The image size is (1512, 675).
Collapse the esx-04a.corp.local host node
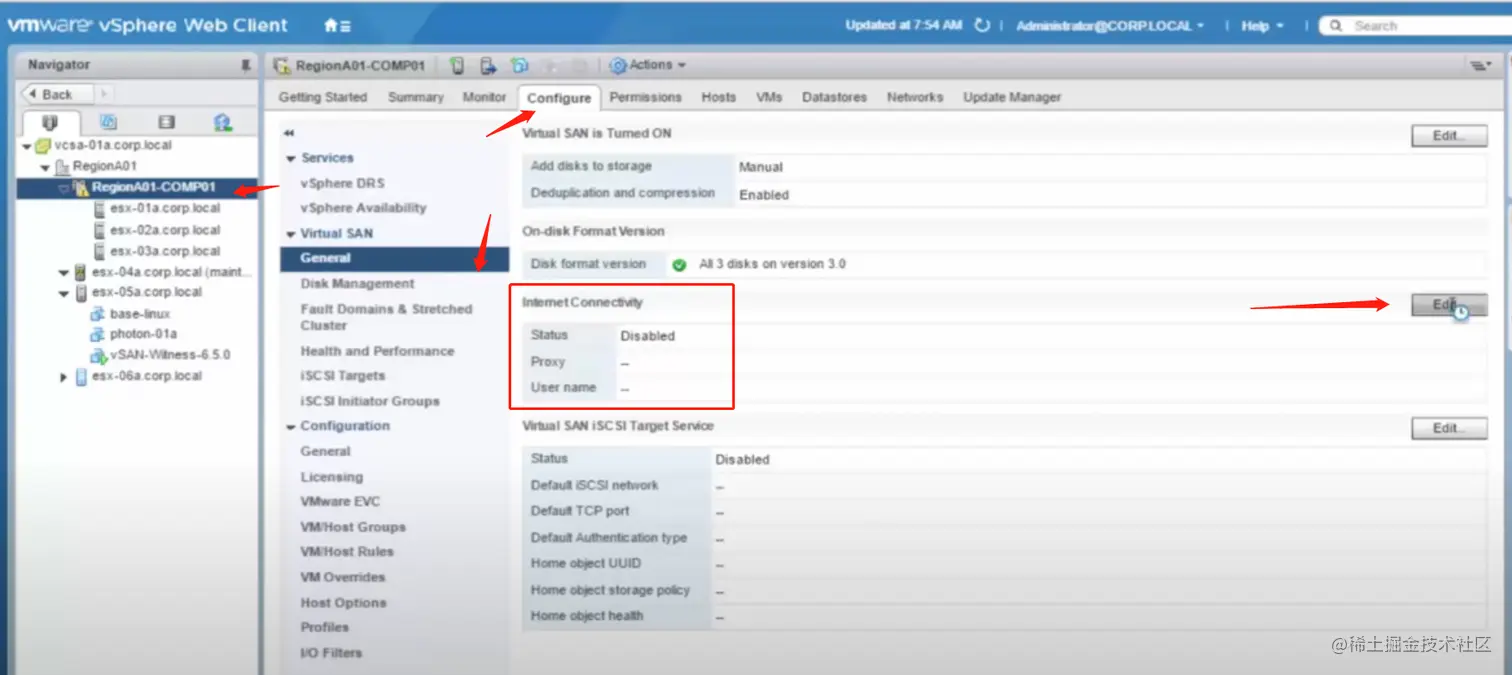65,273
